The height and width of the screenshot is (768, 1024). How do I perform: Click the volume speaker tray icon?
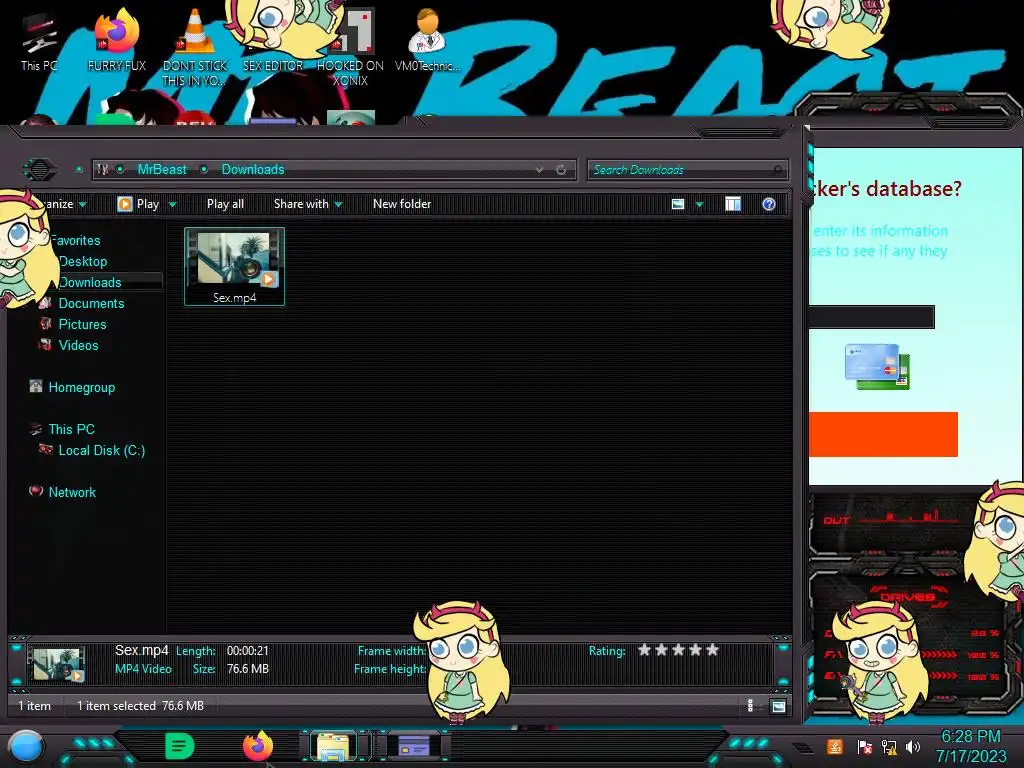point(912,746)
